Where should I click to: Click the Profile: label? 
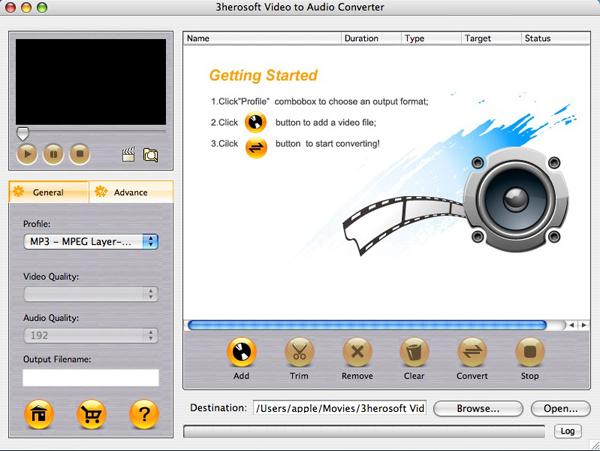37,224
